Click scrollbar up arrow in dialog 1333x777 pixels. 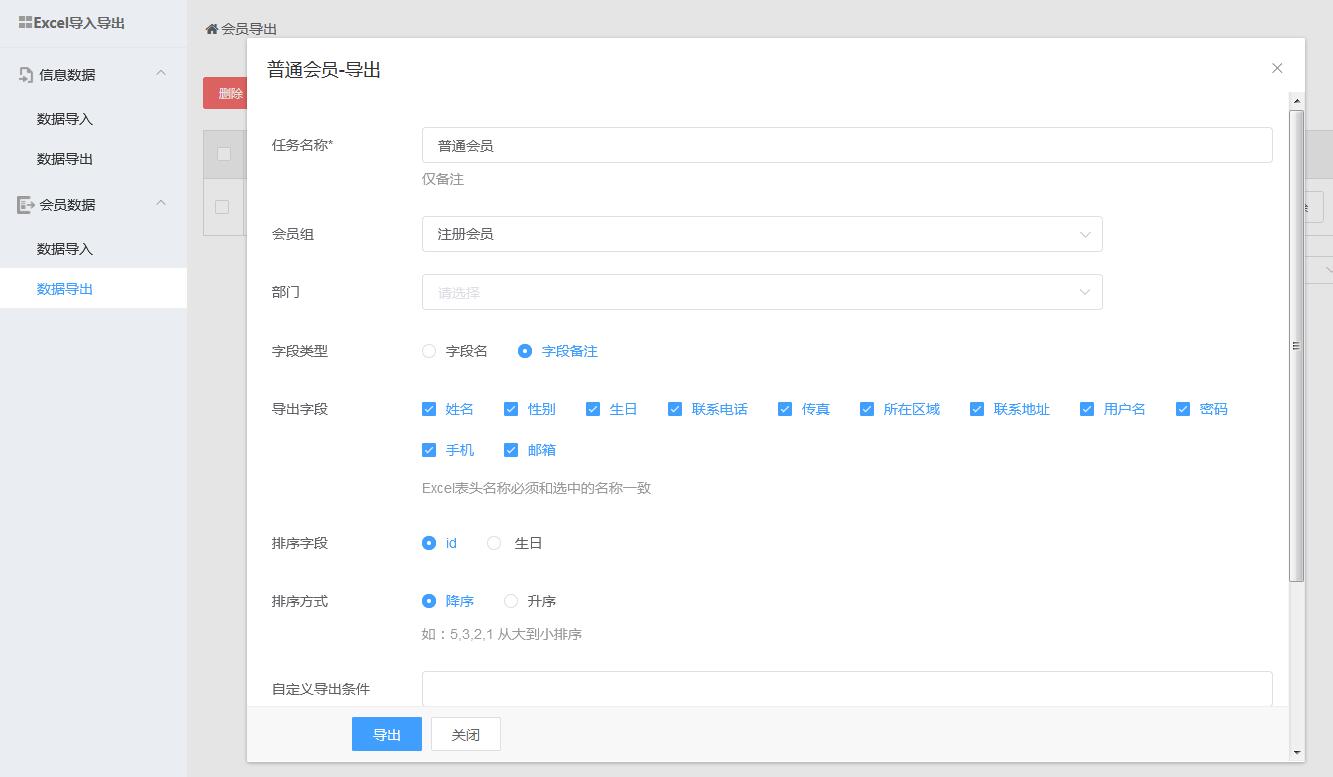[1297, 101]
